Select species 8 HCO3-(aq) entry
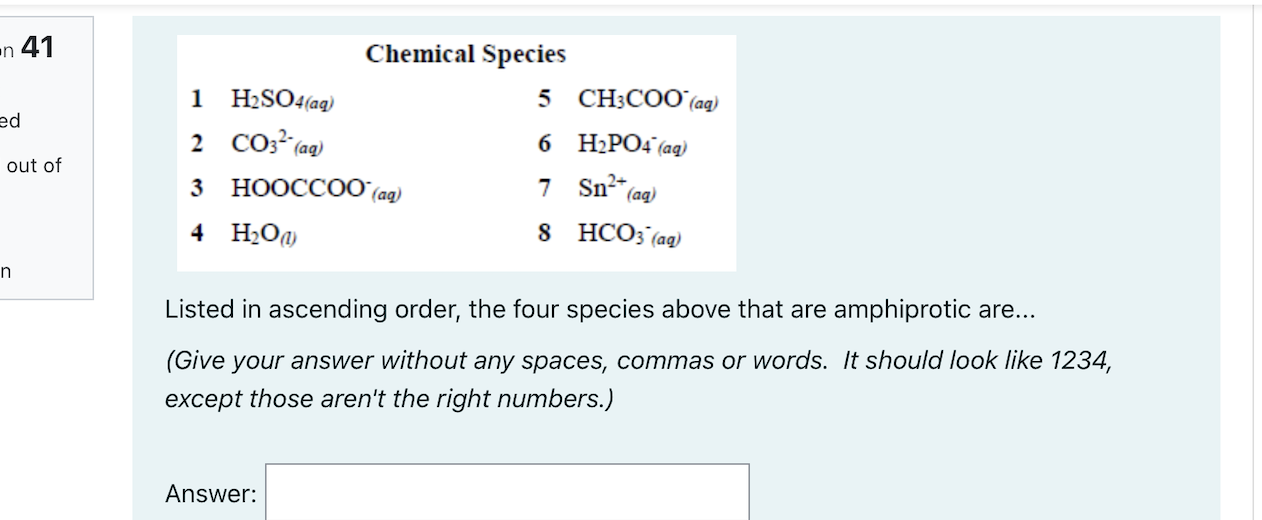The image size is (1262, 520). [x=610, y=234]
